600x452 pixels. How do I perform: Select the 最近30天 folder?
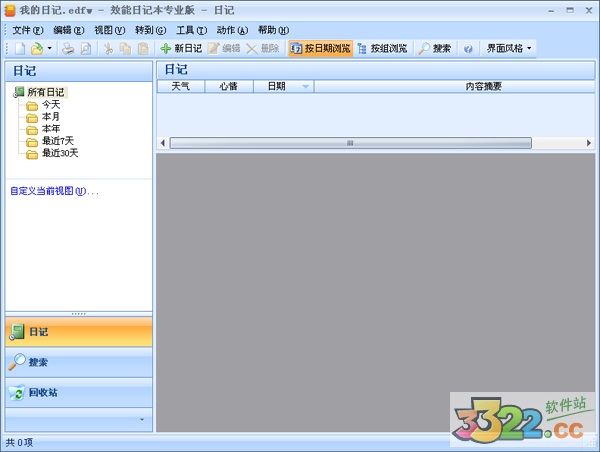point(60,153)
